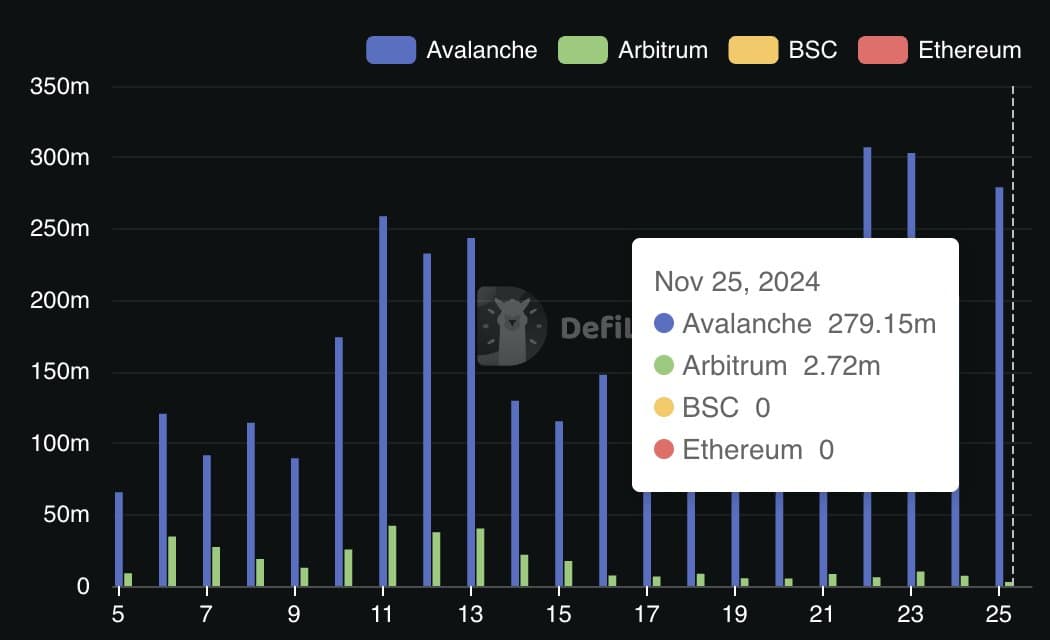Viewport: 1050px width, 640px height.
Task: Hide the Ethereum series via legend label
Action: tap(970, 50)
